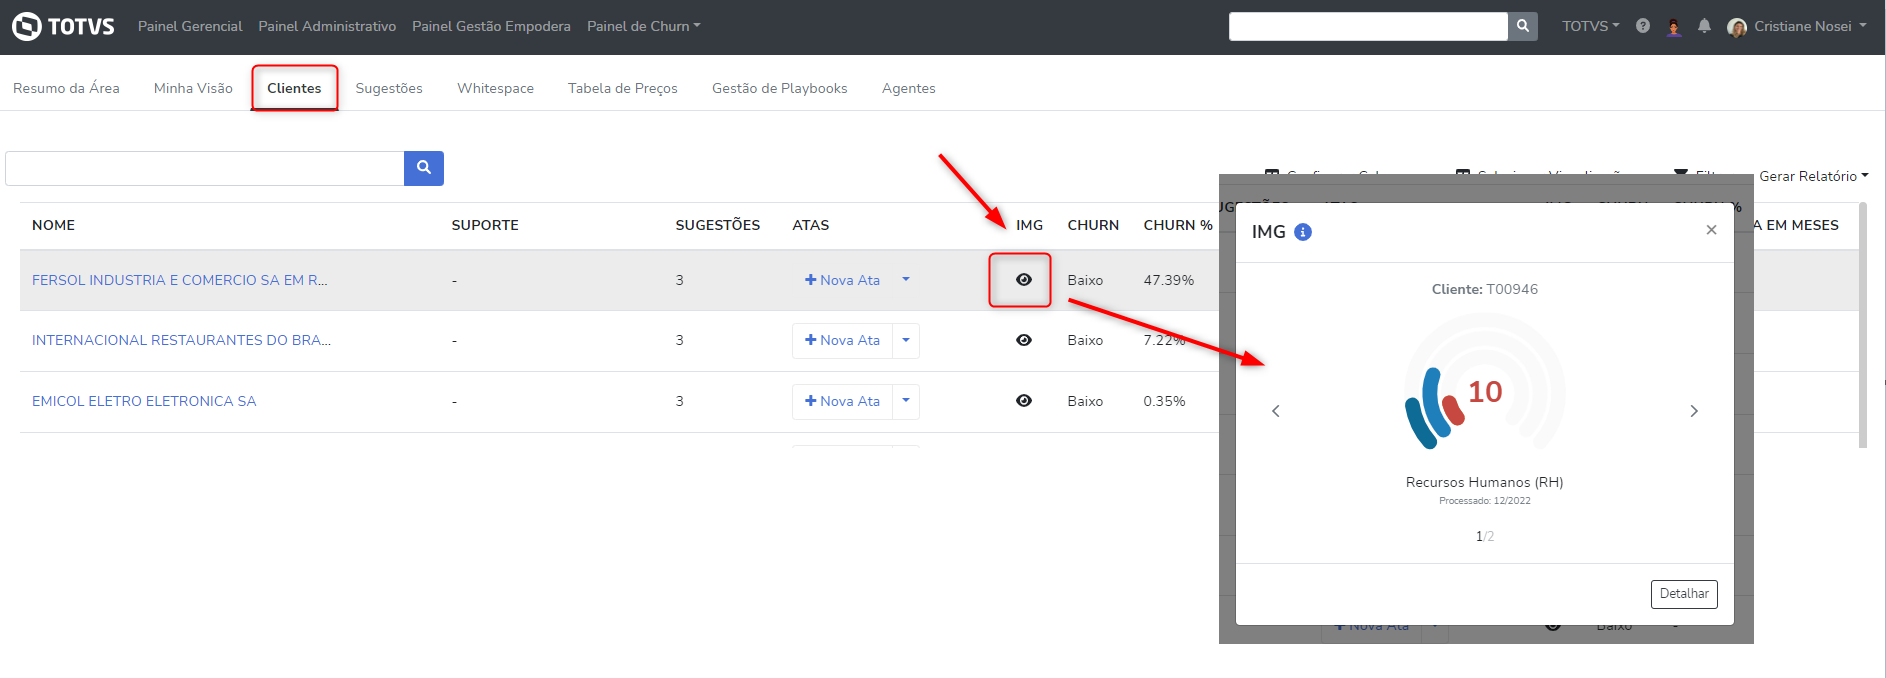Image resolution: width=1886 pixels, height=678 pixels.
Task: Open client FERSOL INDUSTRIA E COMERCIO link
Action: pos(180,280)
